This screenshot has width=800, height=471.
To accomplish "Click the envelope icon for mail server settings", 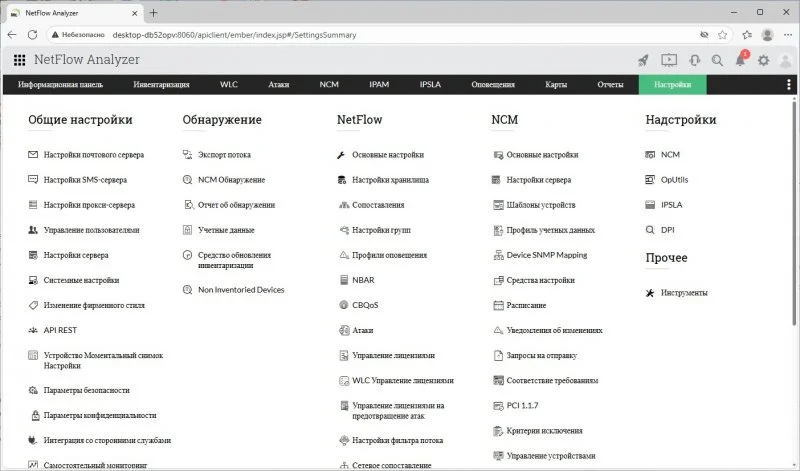I will tap(33, 154).
